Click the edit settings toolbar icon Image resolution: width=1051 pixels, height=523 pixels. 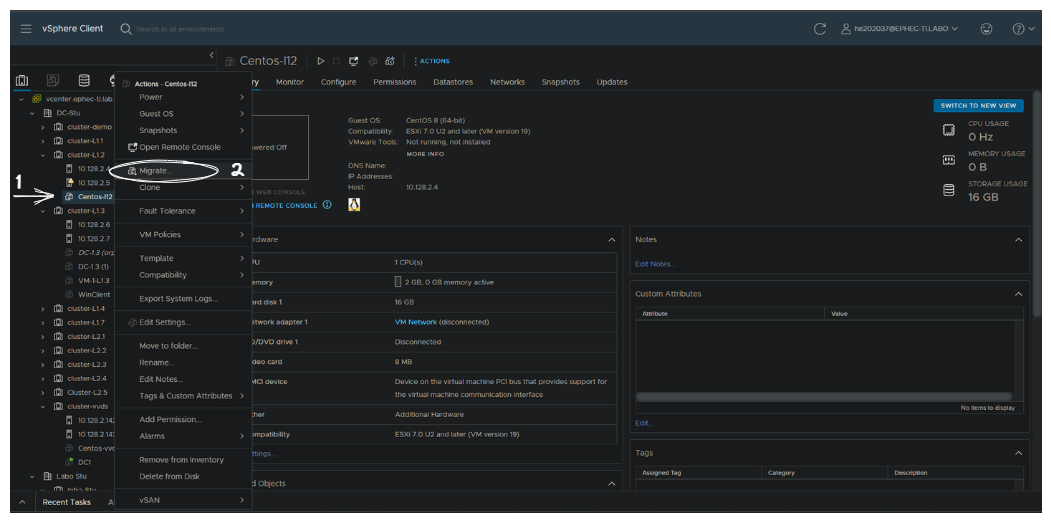click(373, 61)
